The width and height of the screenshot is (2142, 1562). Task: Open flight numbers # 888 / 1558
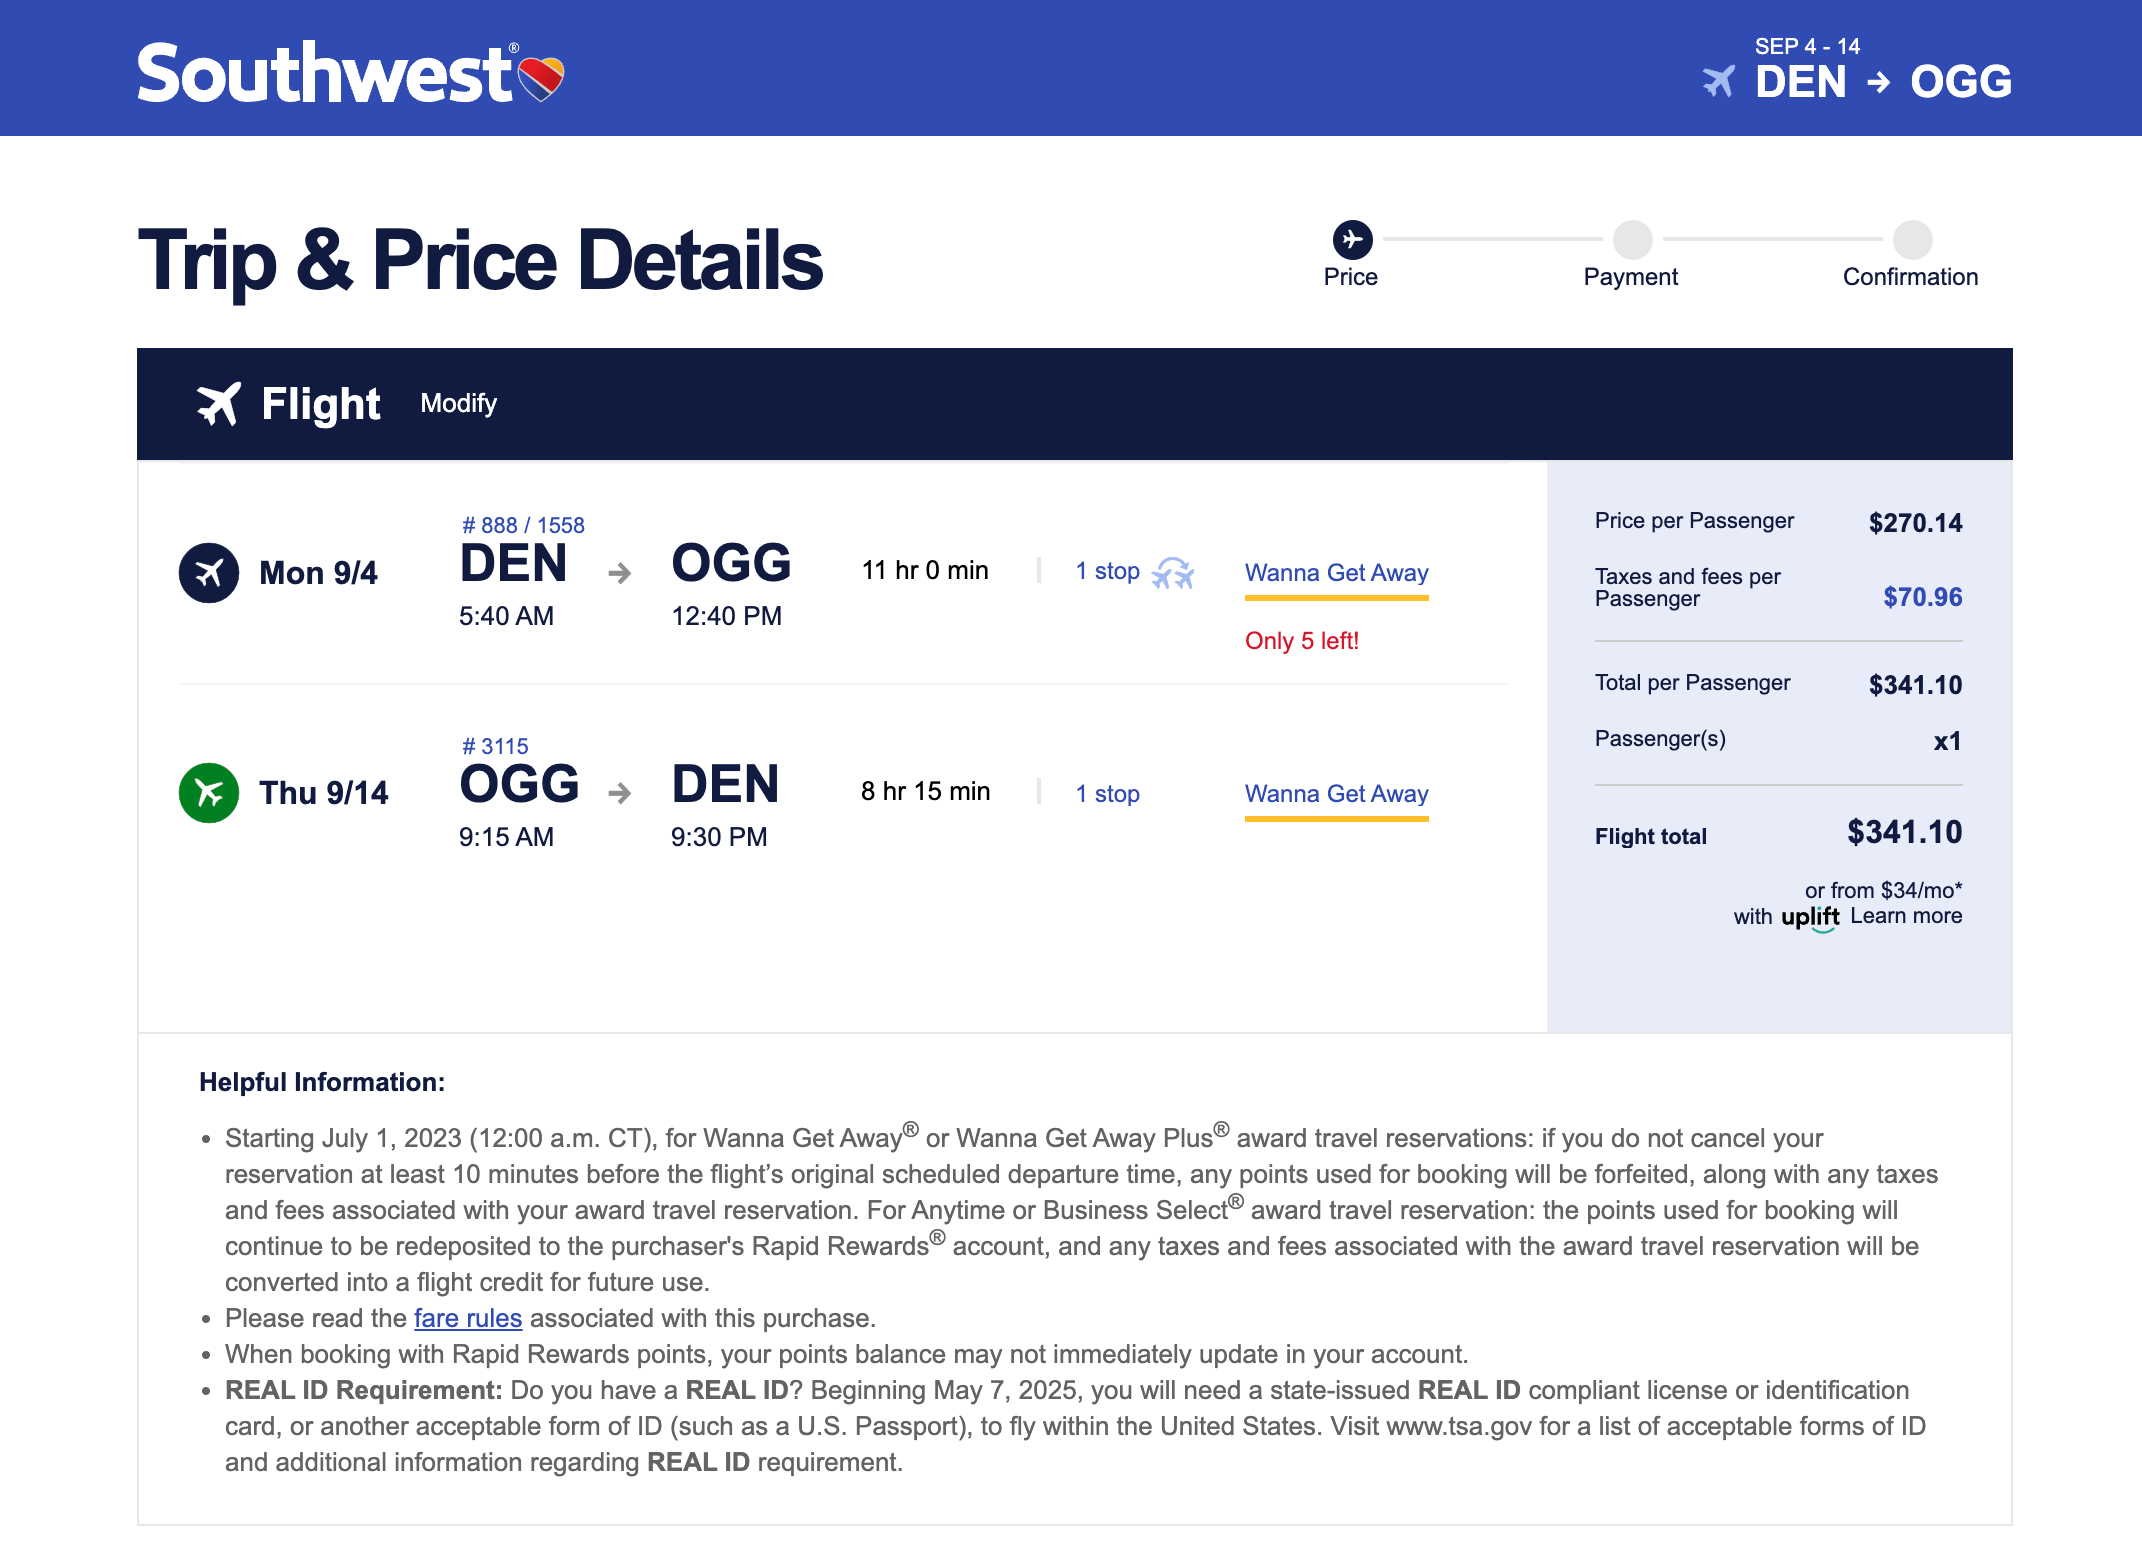pyautogui.click(x=523, y=525)
